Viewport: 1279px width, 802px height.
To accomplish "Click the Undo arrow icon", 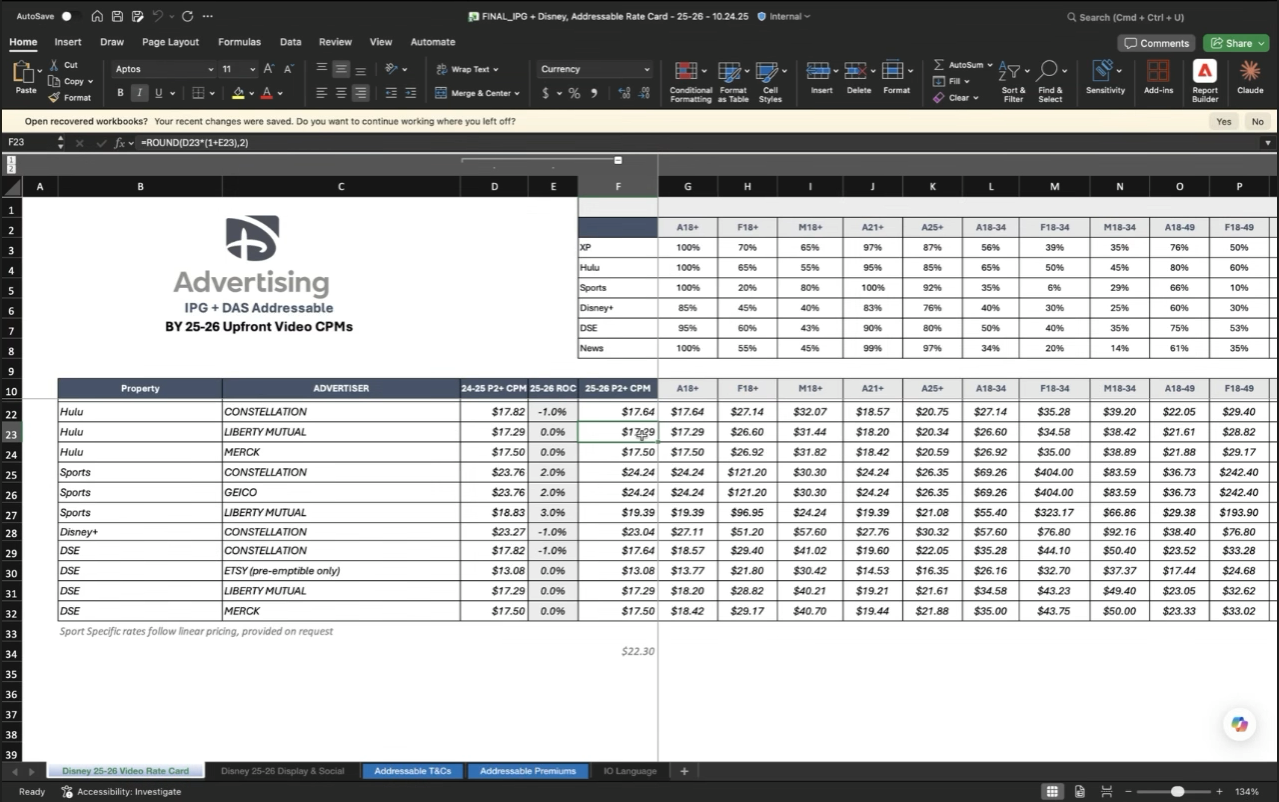I will [157, 16].
